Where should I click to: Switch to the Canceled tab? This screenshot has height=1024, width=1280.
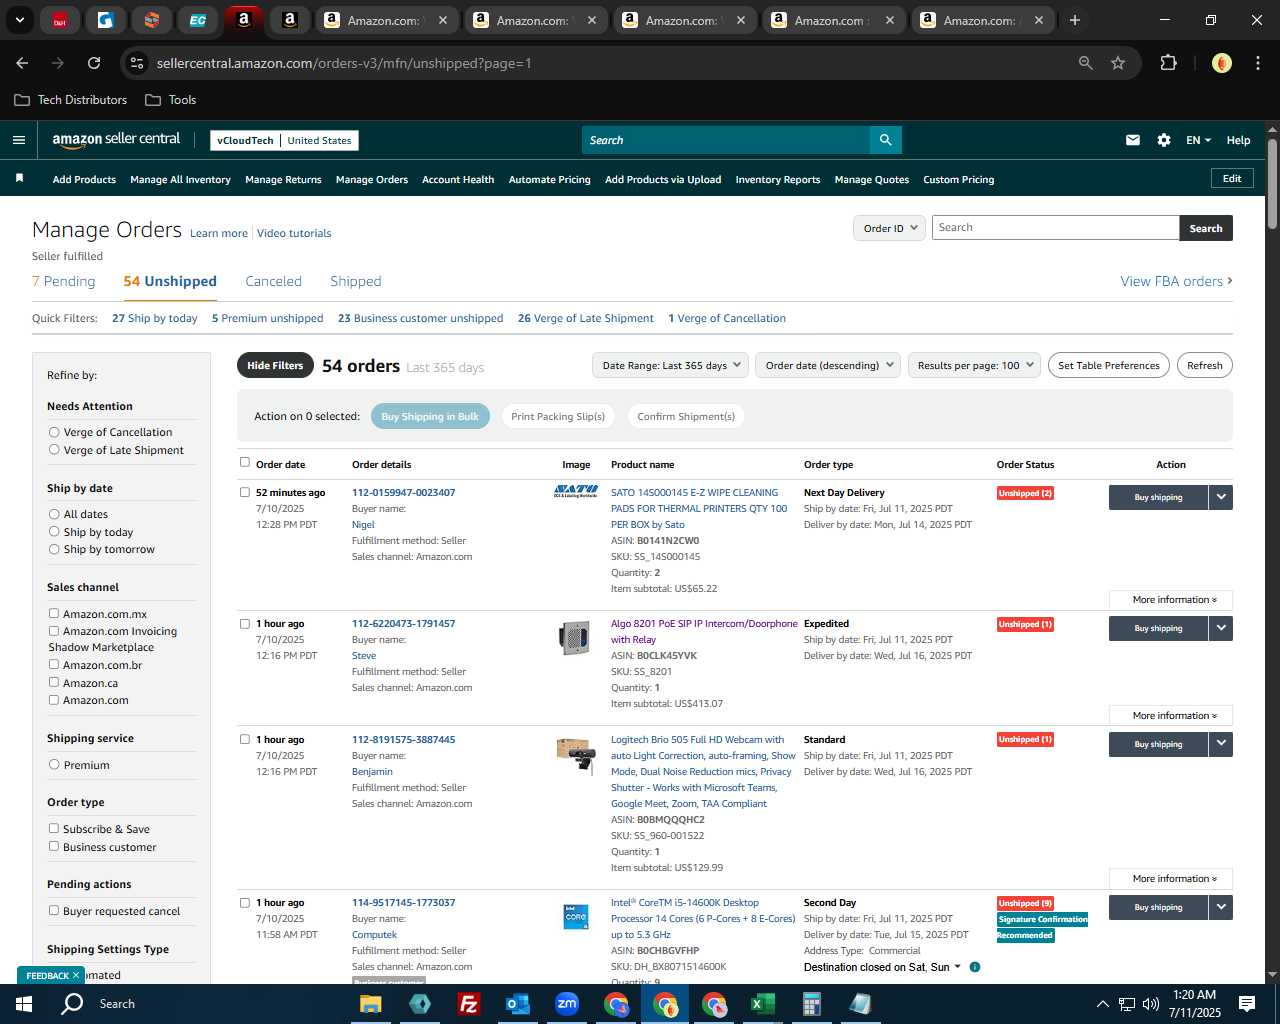click(273, 281)
